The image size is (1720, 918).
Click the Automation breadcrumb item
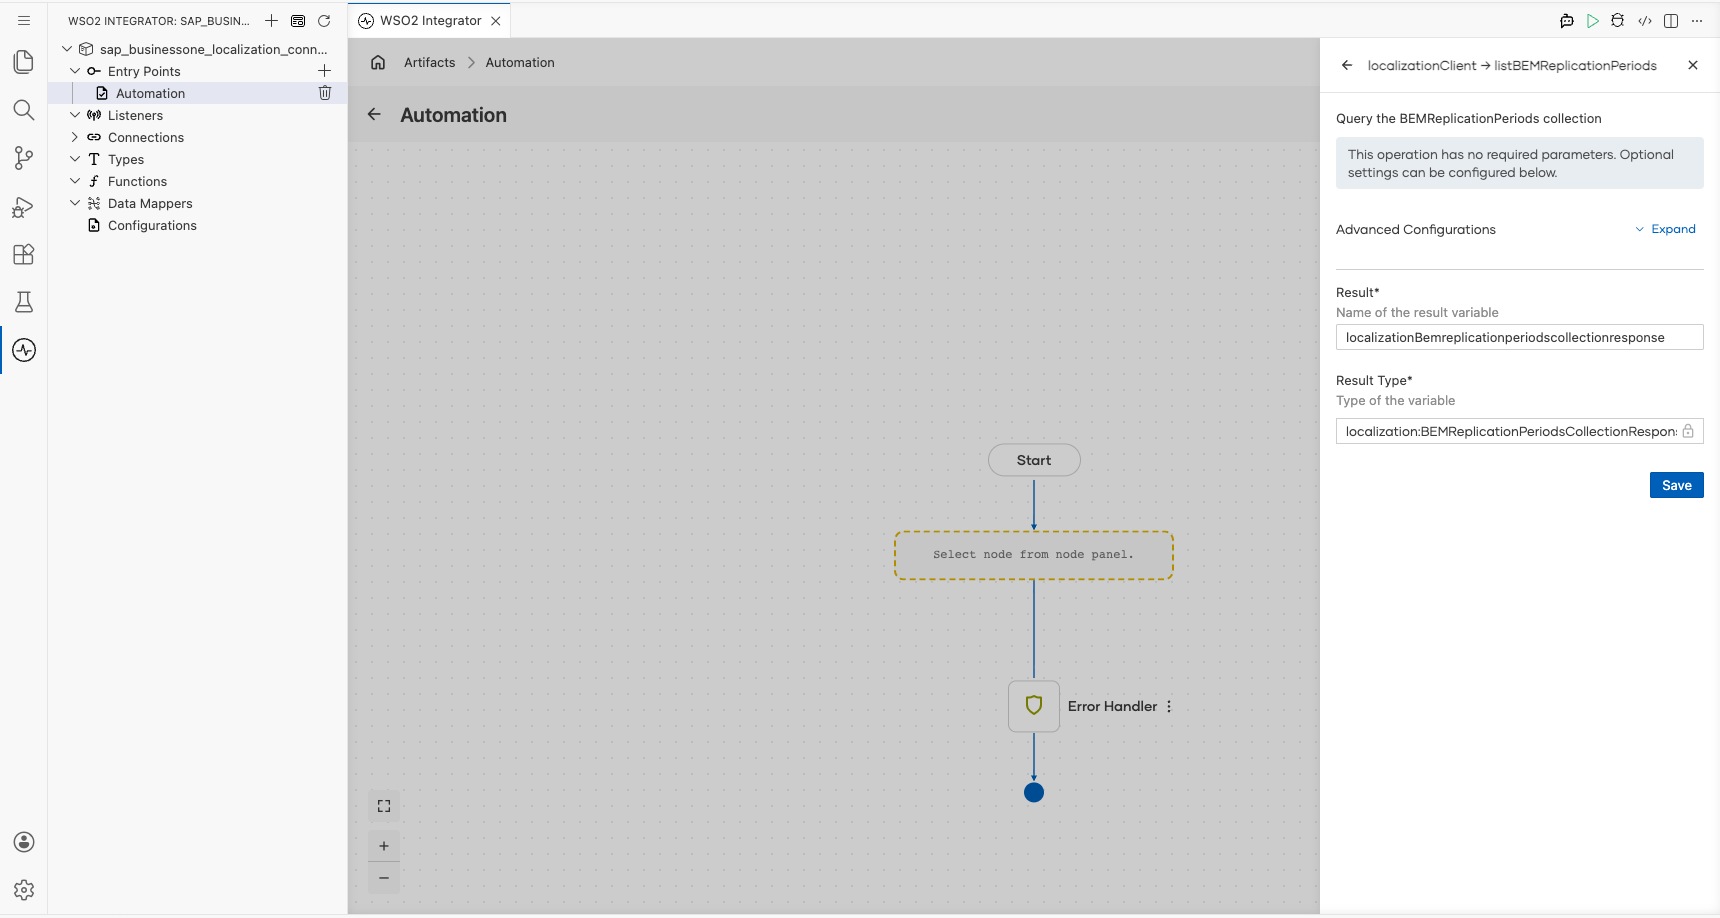click(520, 62)
